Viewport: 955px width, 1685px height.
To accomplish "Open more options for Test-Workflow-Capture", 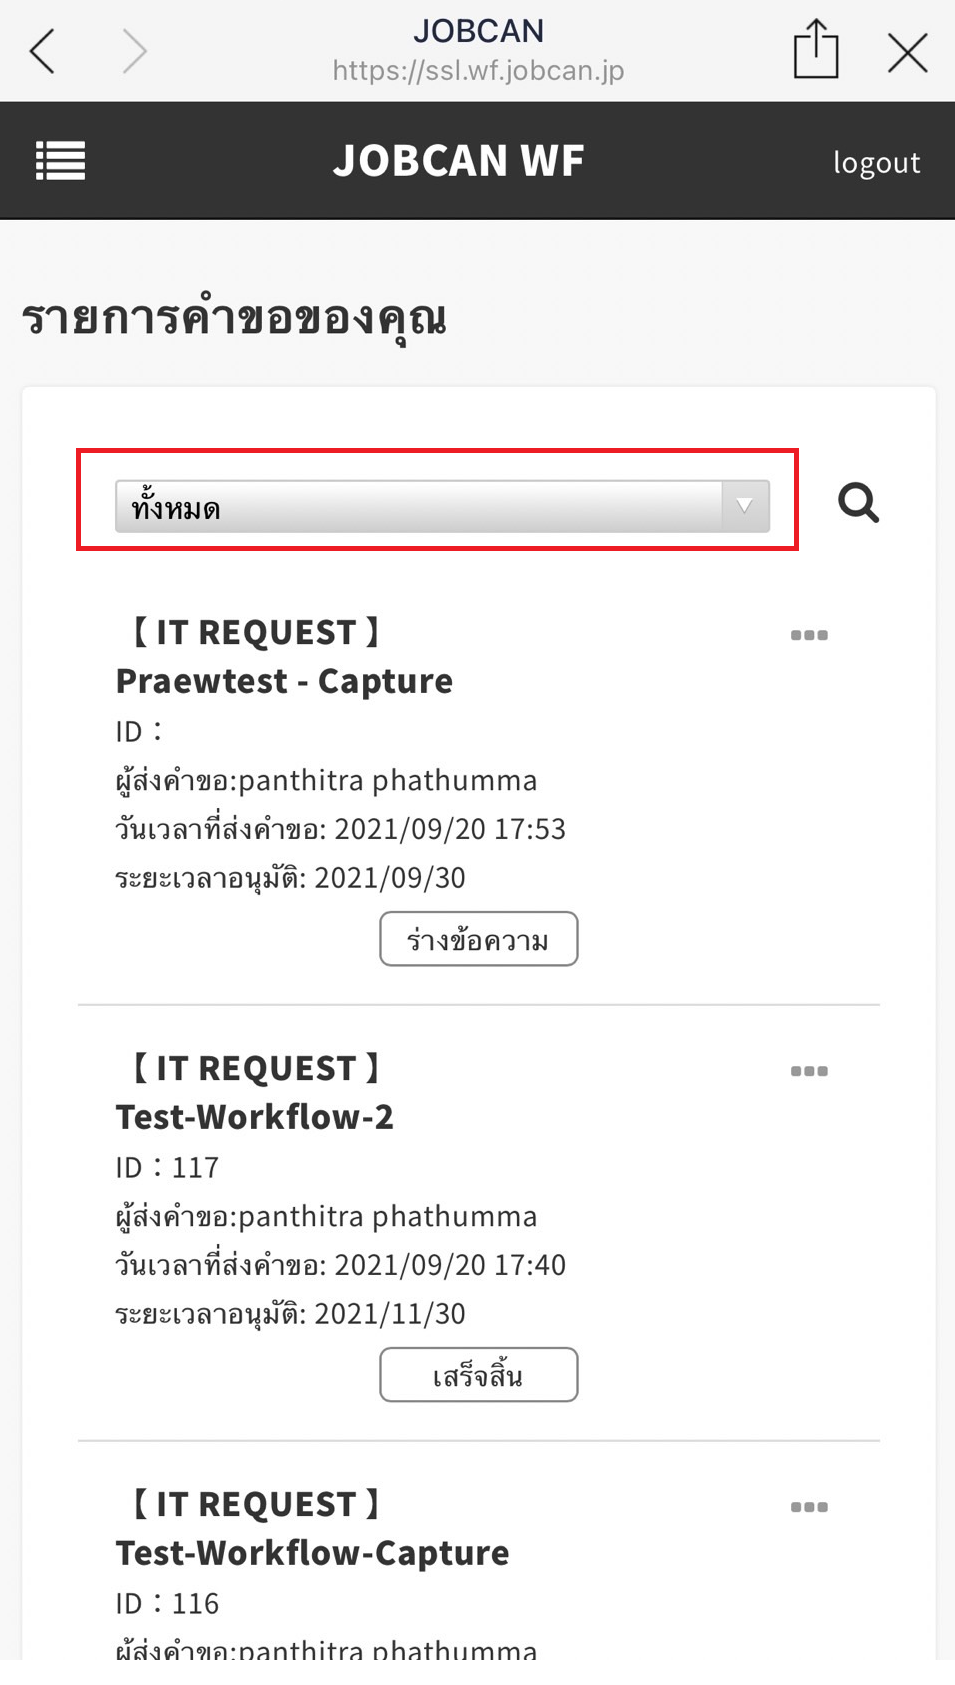I will [809, 1507].
